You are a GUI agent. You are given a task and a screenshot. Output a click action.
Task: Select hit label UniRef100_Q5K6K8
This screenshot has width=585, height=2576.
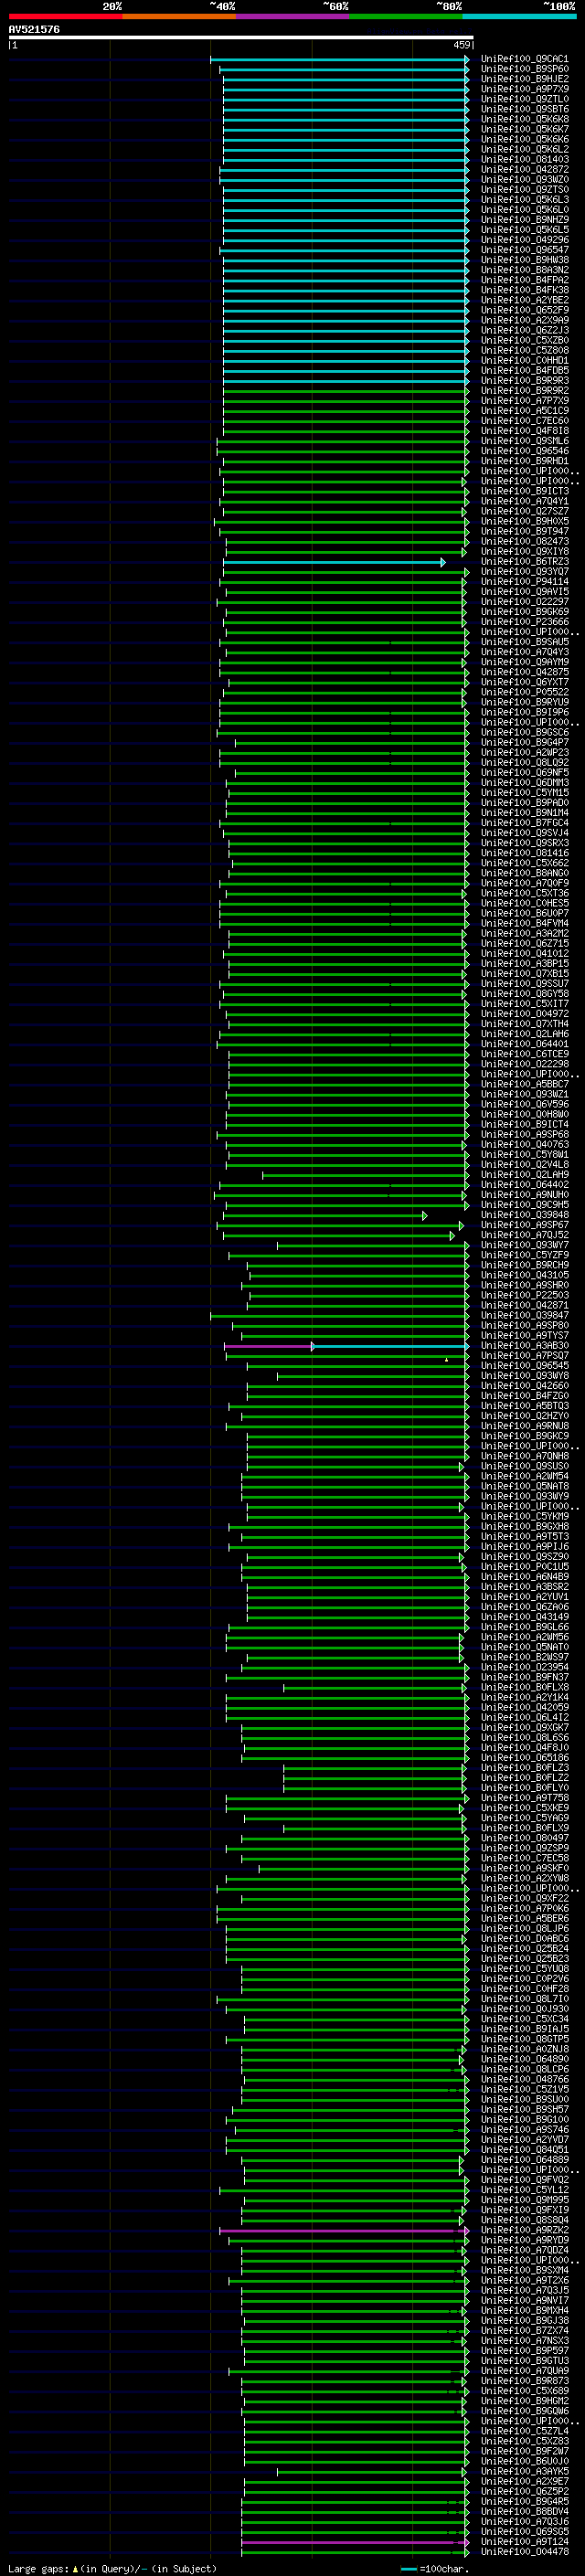coord(524,119)
